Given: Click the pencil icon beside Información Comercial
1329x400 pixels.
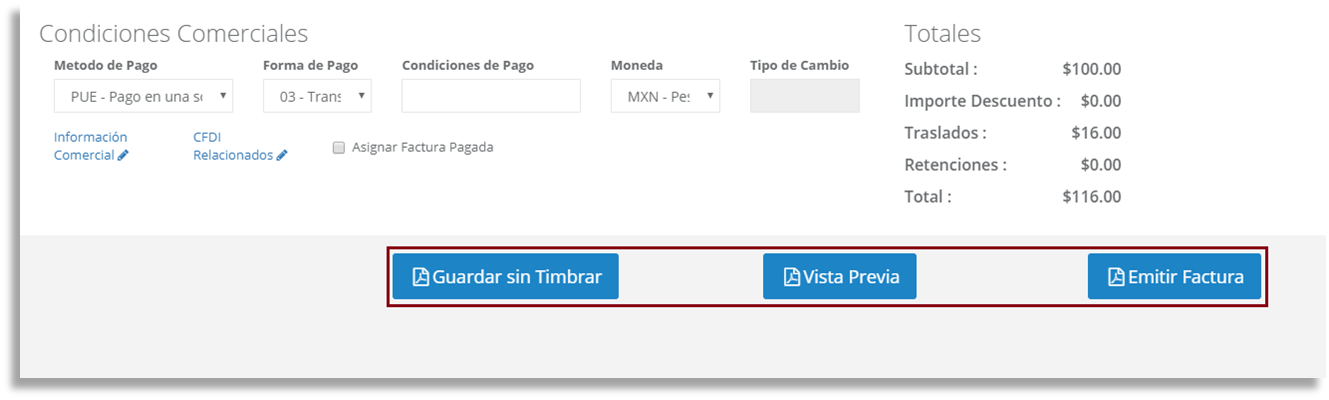Looking at the screenshot, I should pos(123,156).
